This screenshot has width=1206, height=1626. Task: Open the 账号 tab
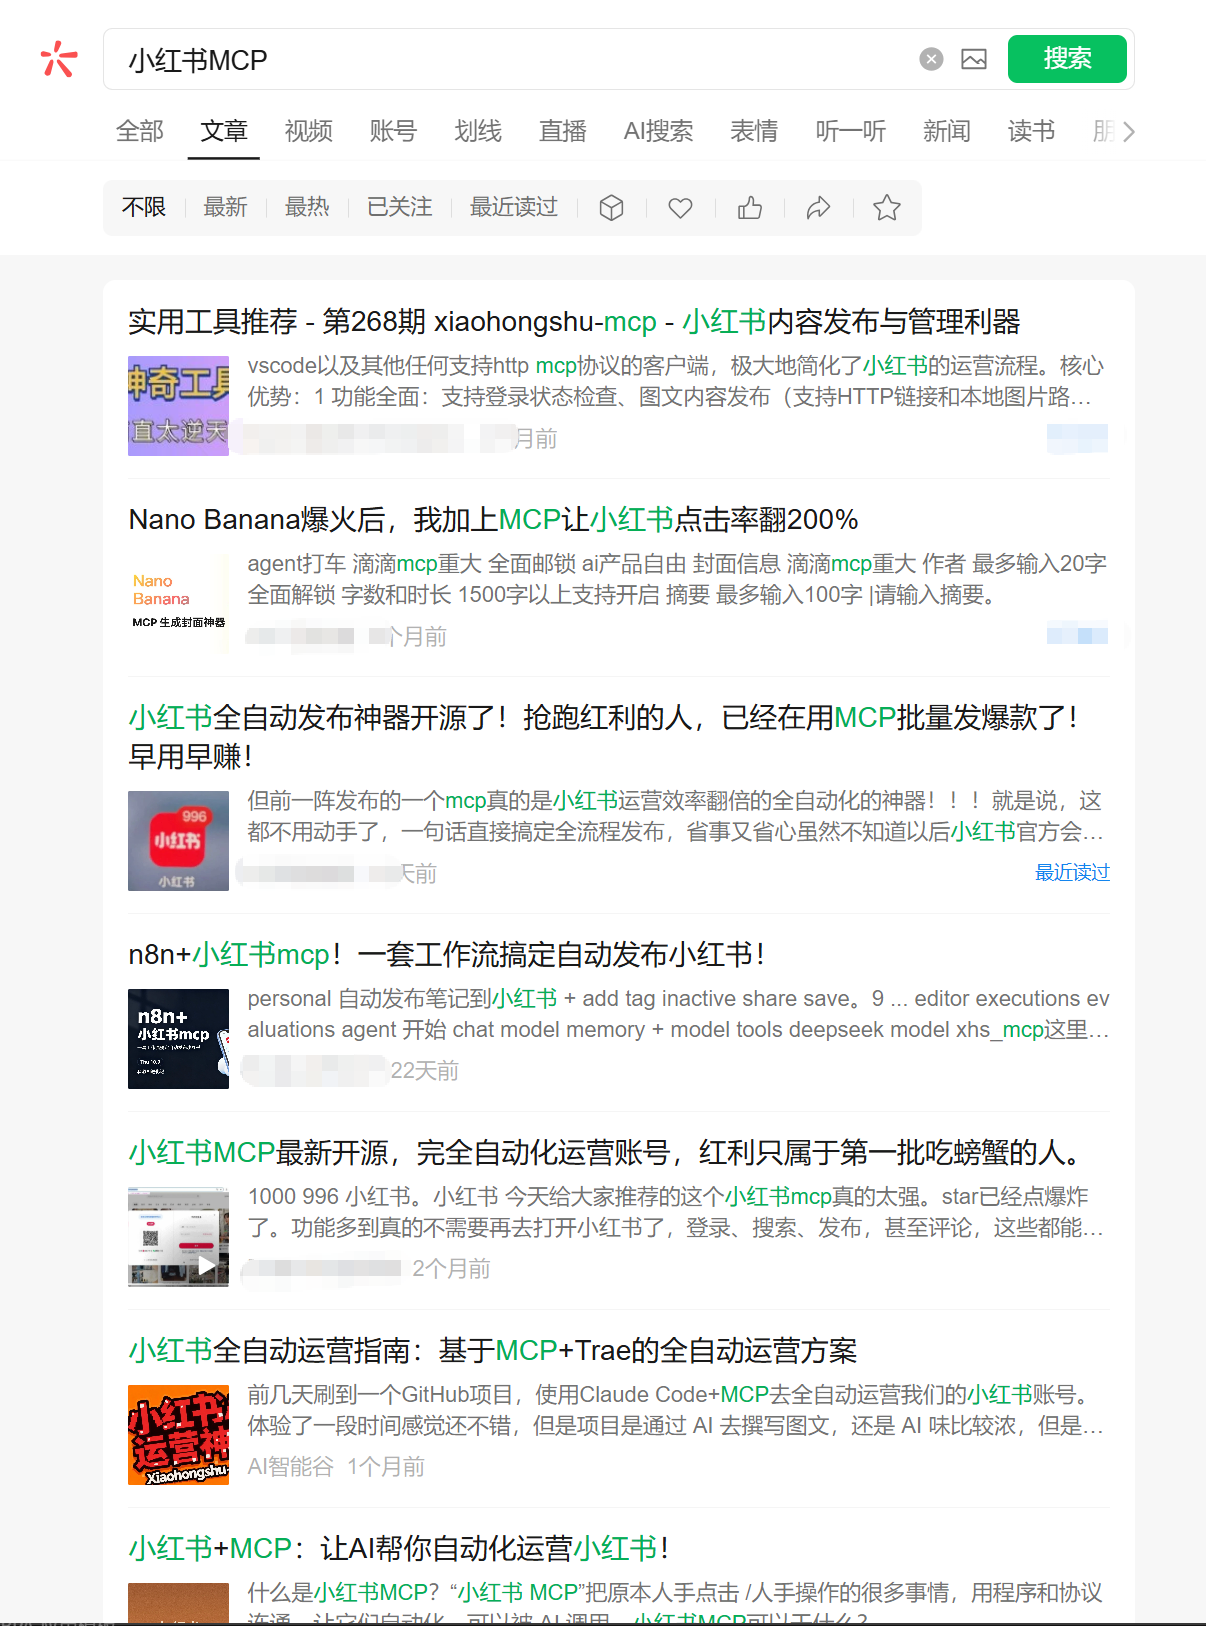[393, 131]
